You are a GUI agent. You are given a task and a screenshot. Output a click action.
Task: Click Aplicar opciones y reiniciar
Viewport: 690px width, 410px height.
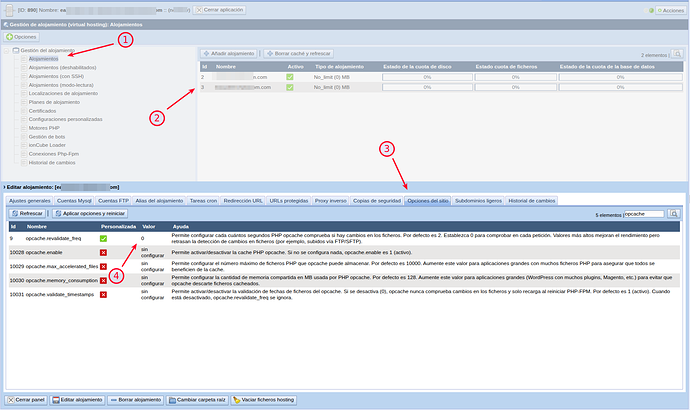[90, 214]
